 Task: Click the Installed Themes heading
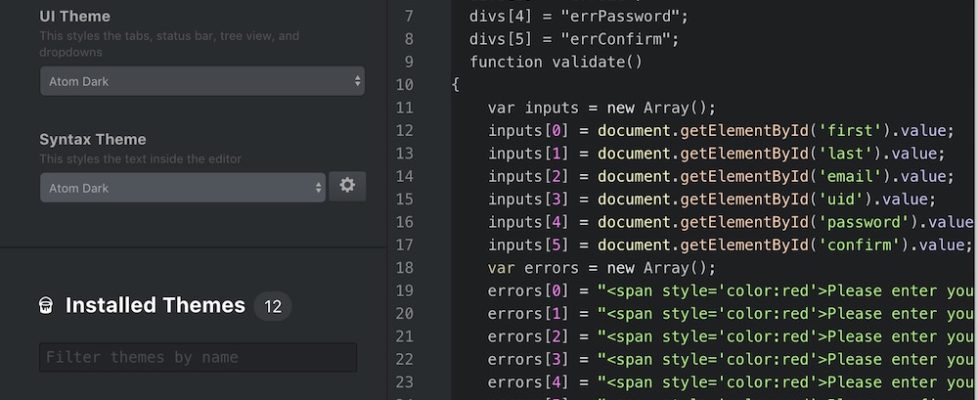[155, 306]
